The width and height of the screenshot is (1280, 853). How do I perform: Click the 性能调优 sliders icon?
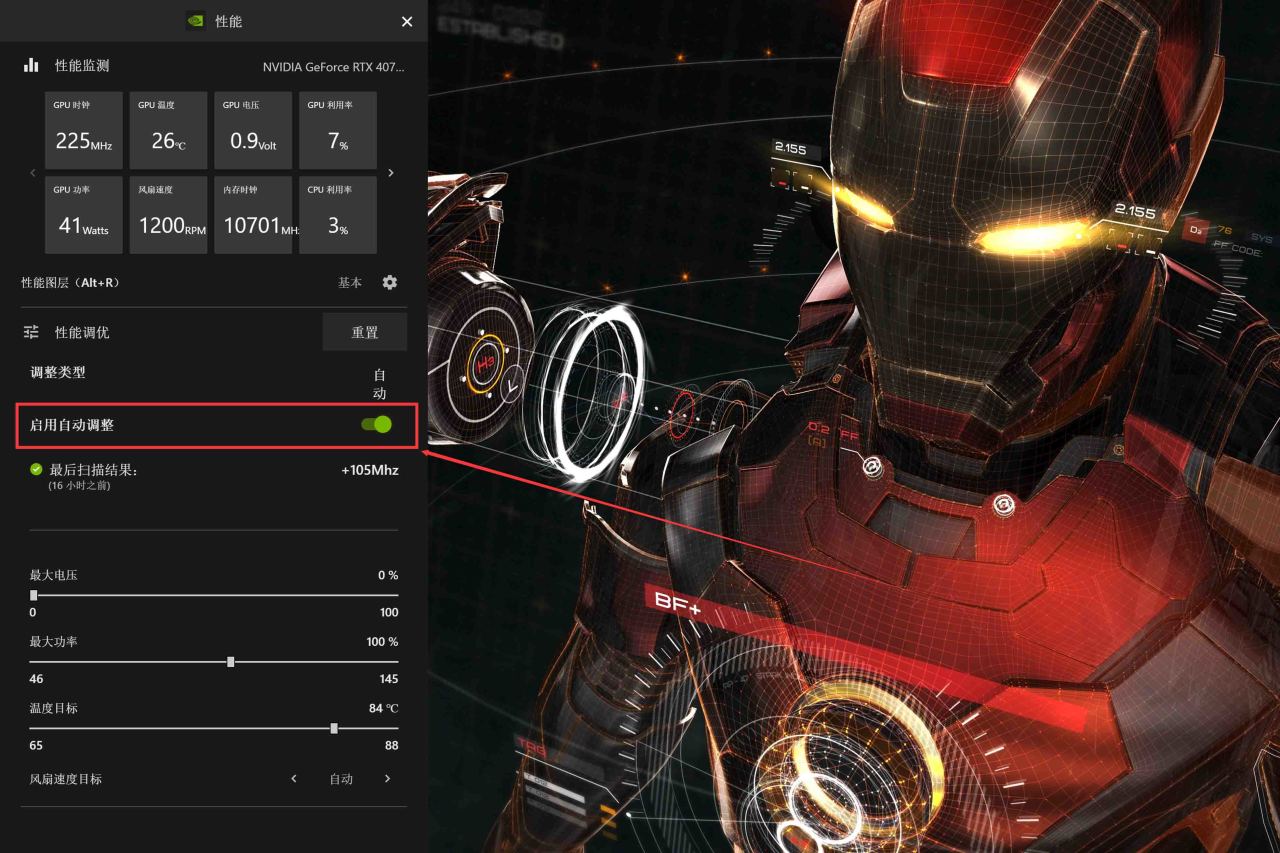[31, 332]
